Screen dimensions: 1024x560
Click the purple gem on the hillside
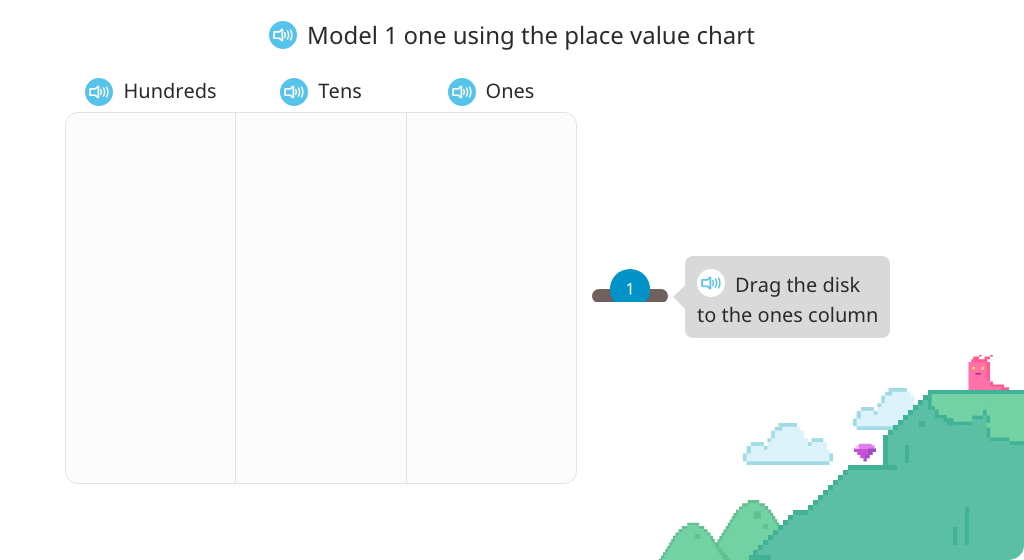(x=865, y=452)
